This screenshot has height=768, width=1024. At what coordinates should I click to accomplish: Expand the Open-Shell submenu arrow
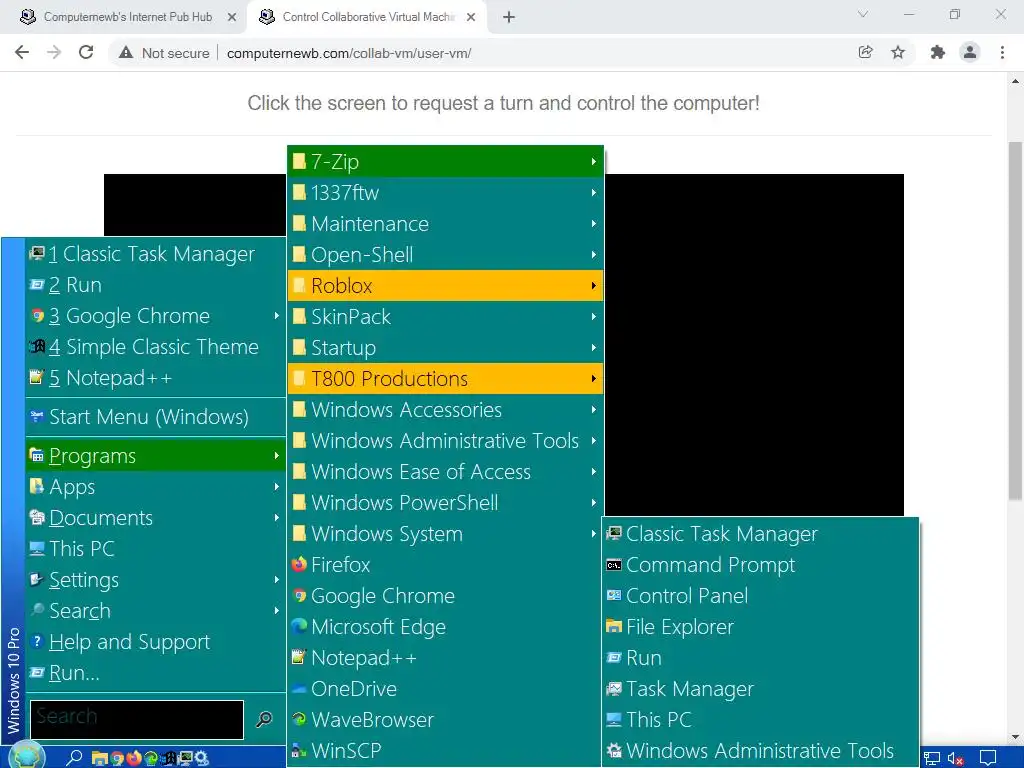pos(593,255)
